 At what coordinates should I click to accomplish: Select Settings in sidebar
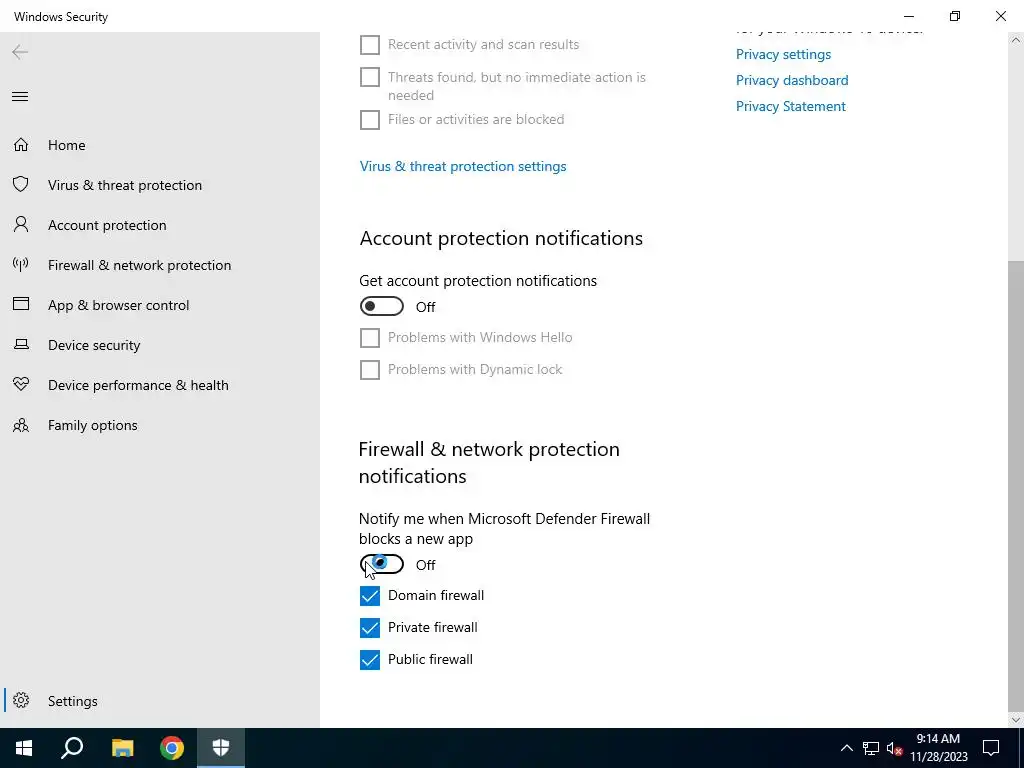tap(160, 700)
